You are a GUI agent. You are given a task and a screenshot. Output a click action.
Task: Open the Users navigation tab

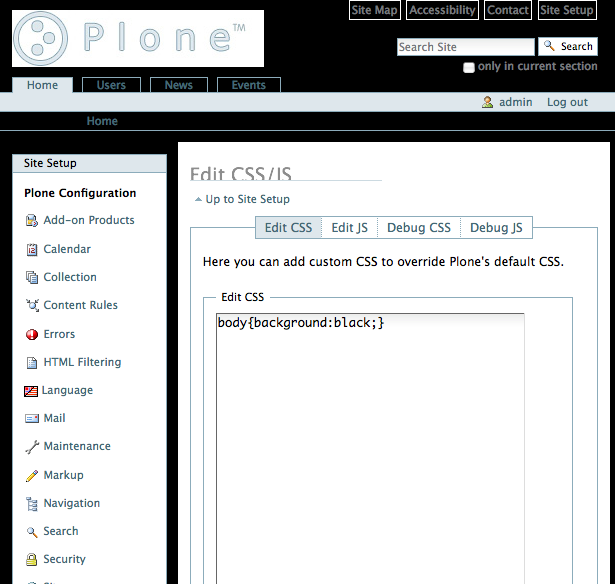[111, 86]
